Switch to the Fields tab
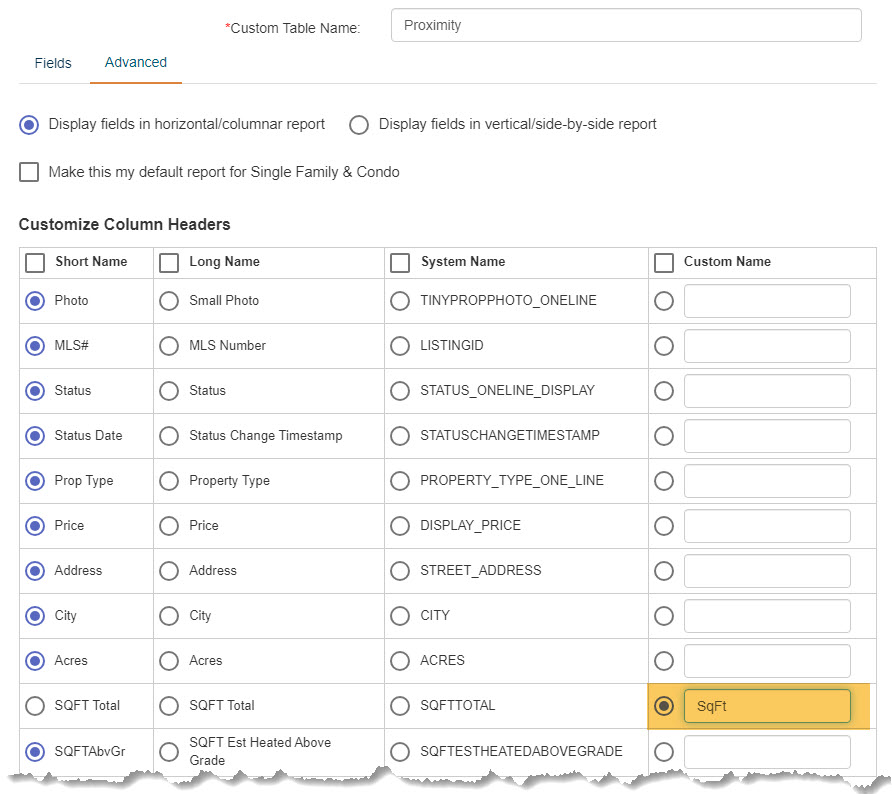 53,63
